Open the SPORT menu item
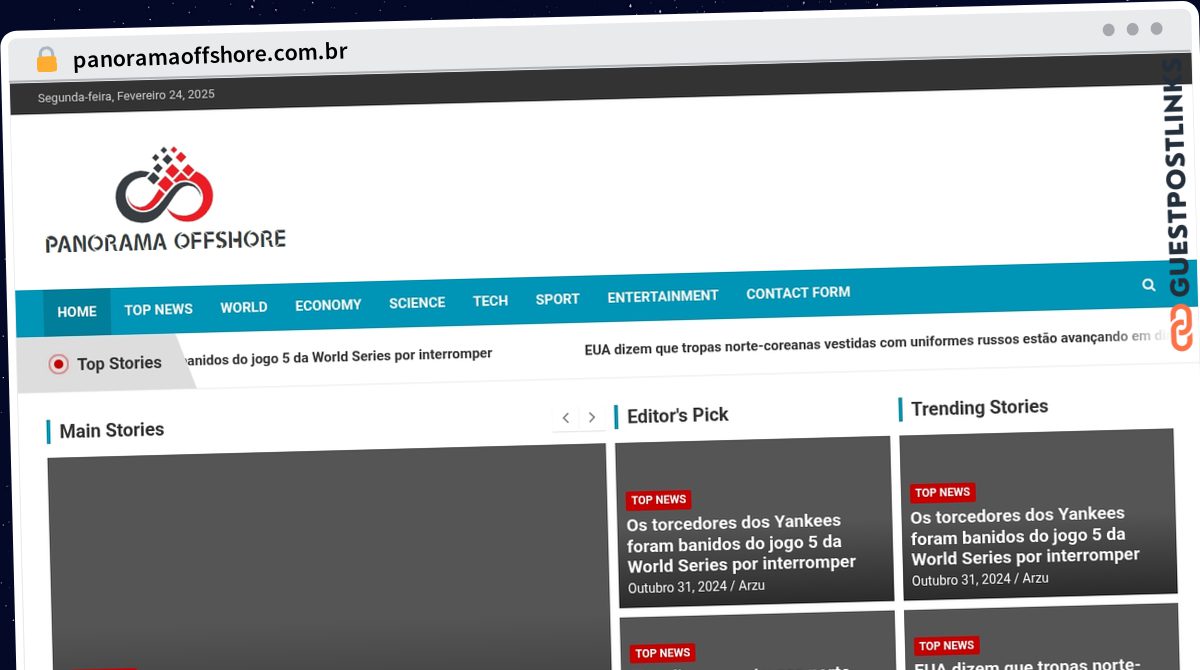 coord(557,299)
